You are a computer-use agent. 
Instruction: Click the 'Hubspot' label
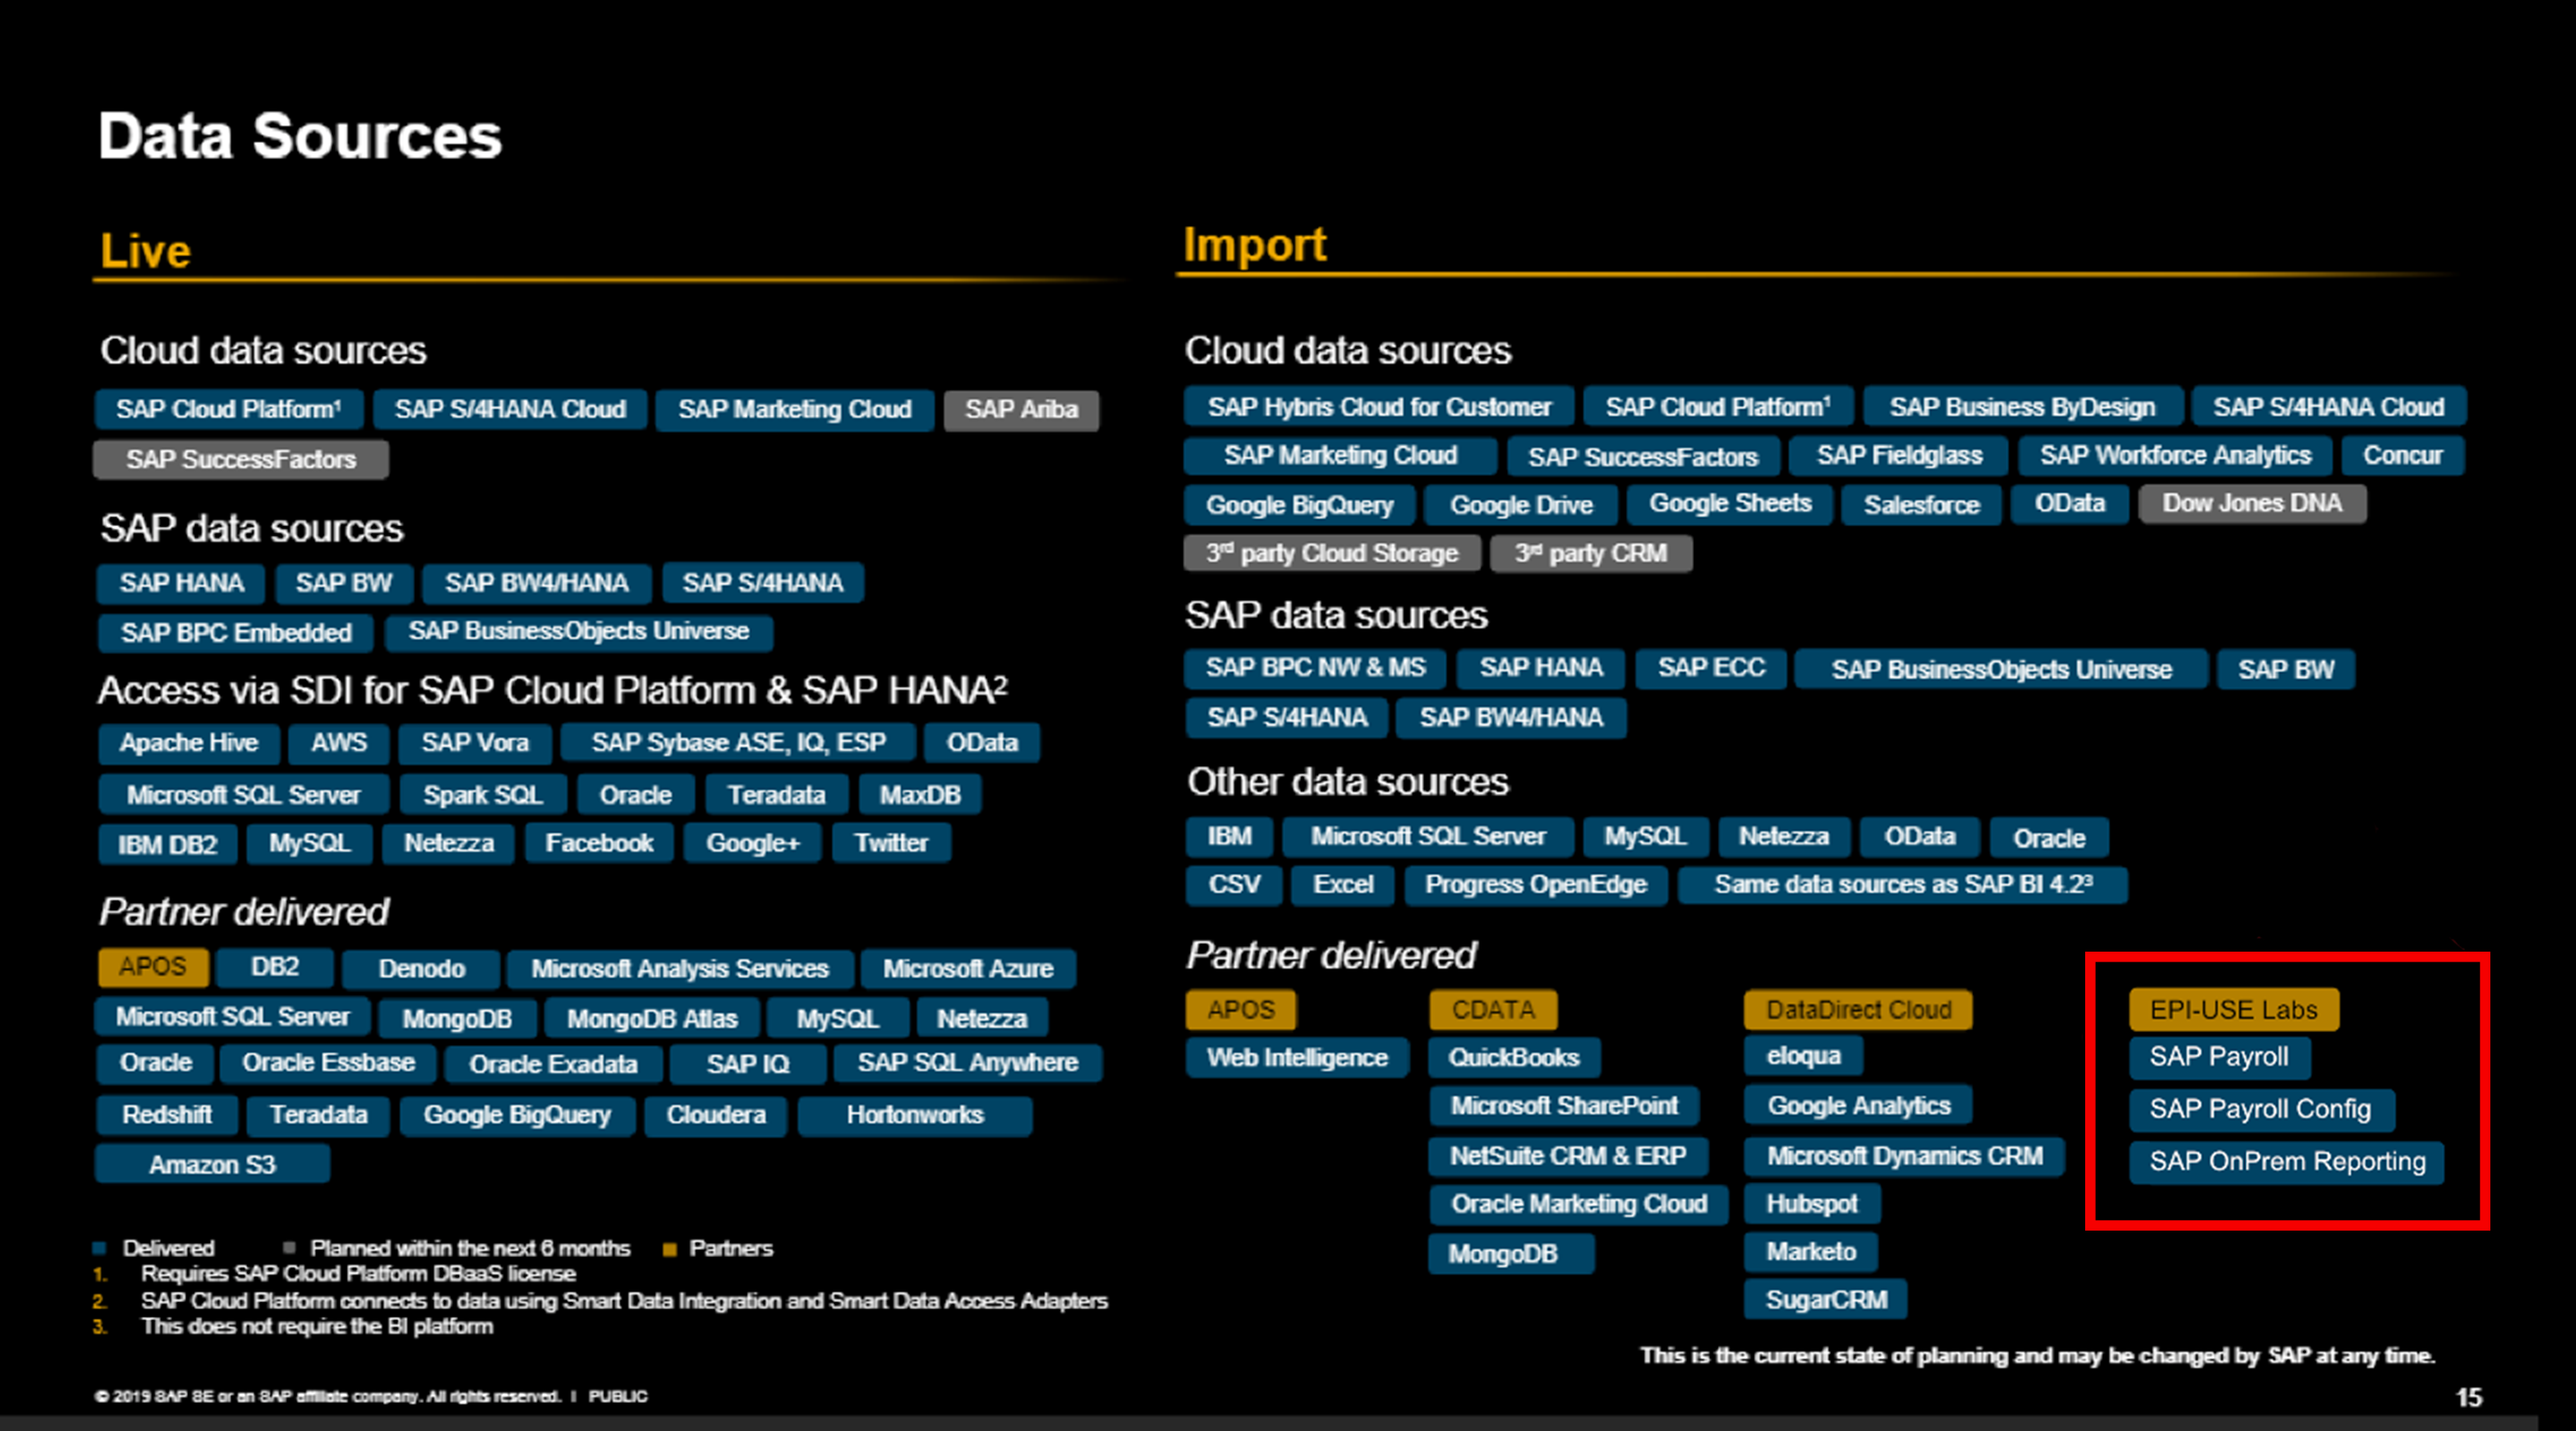[x=1812, y=1205]
